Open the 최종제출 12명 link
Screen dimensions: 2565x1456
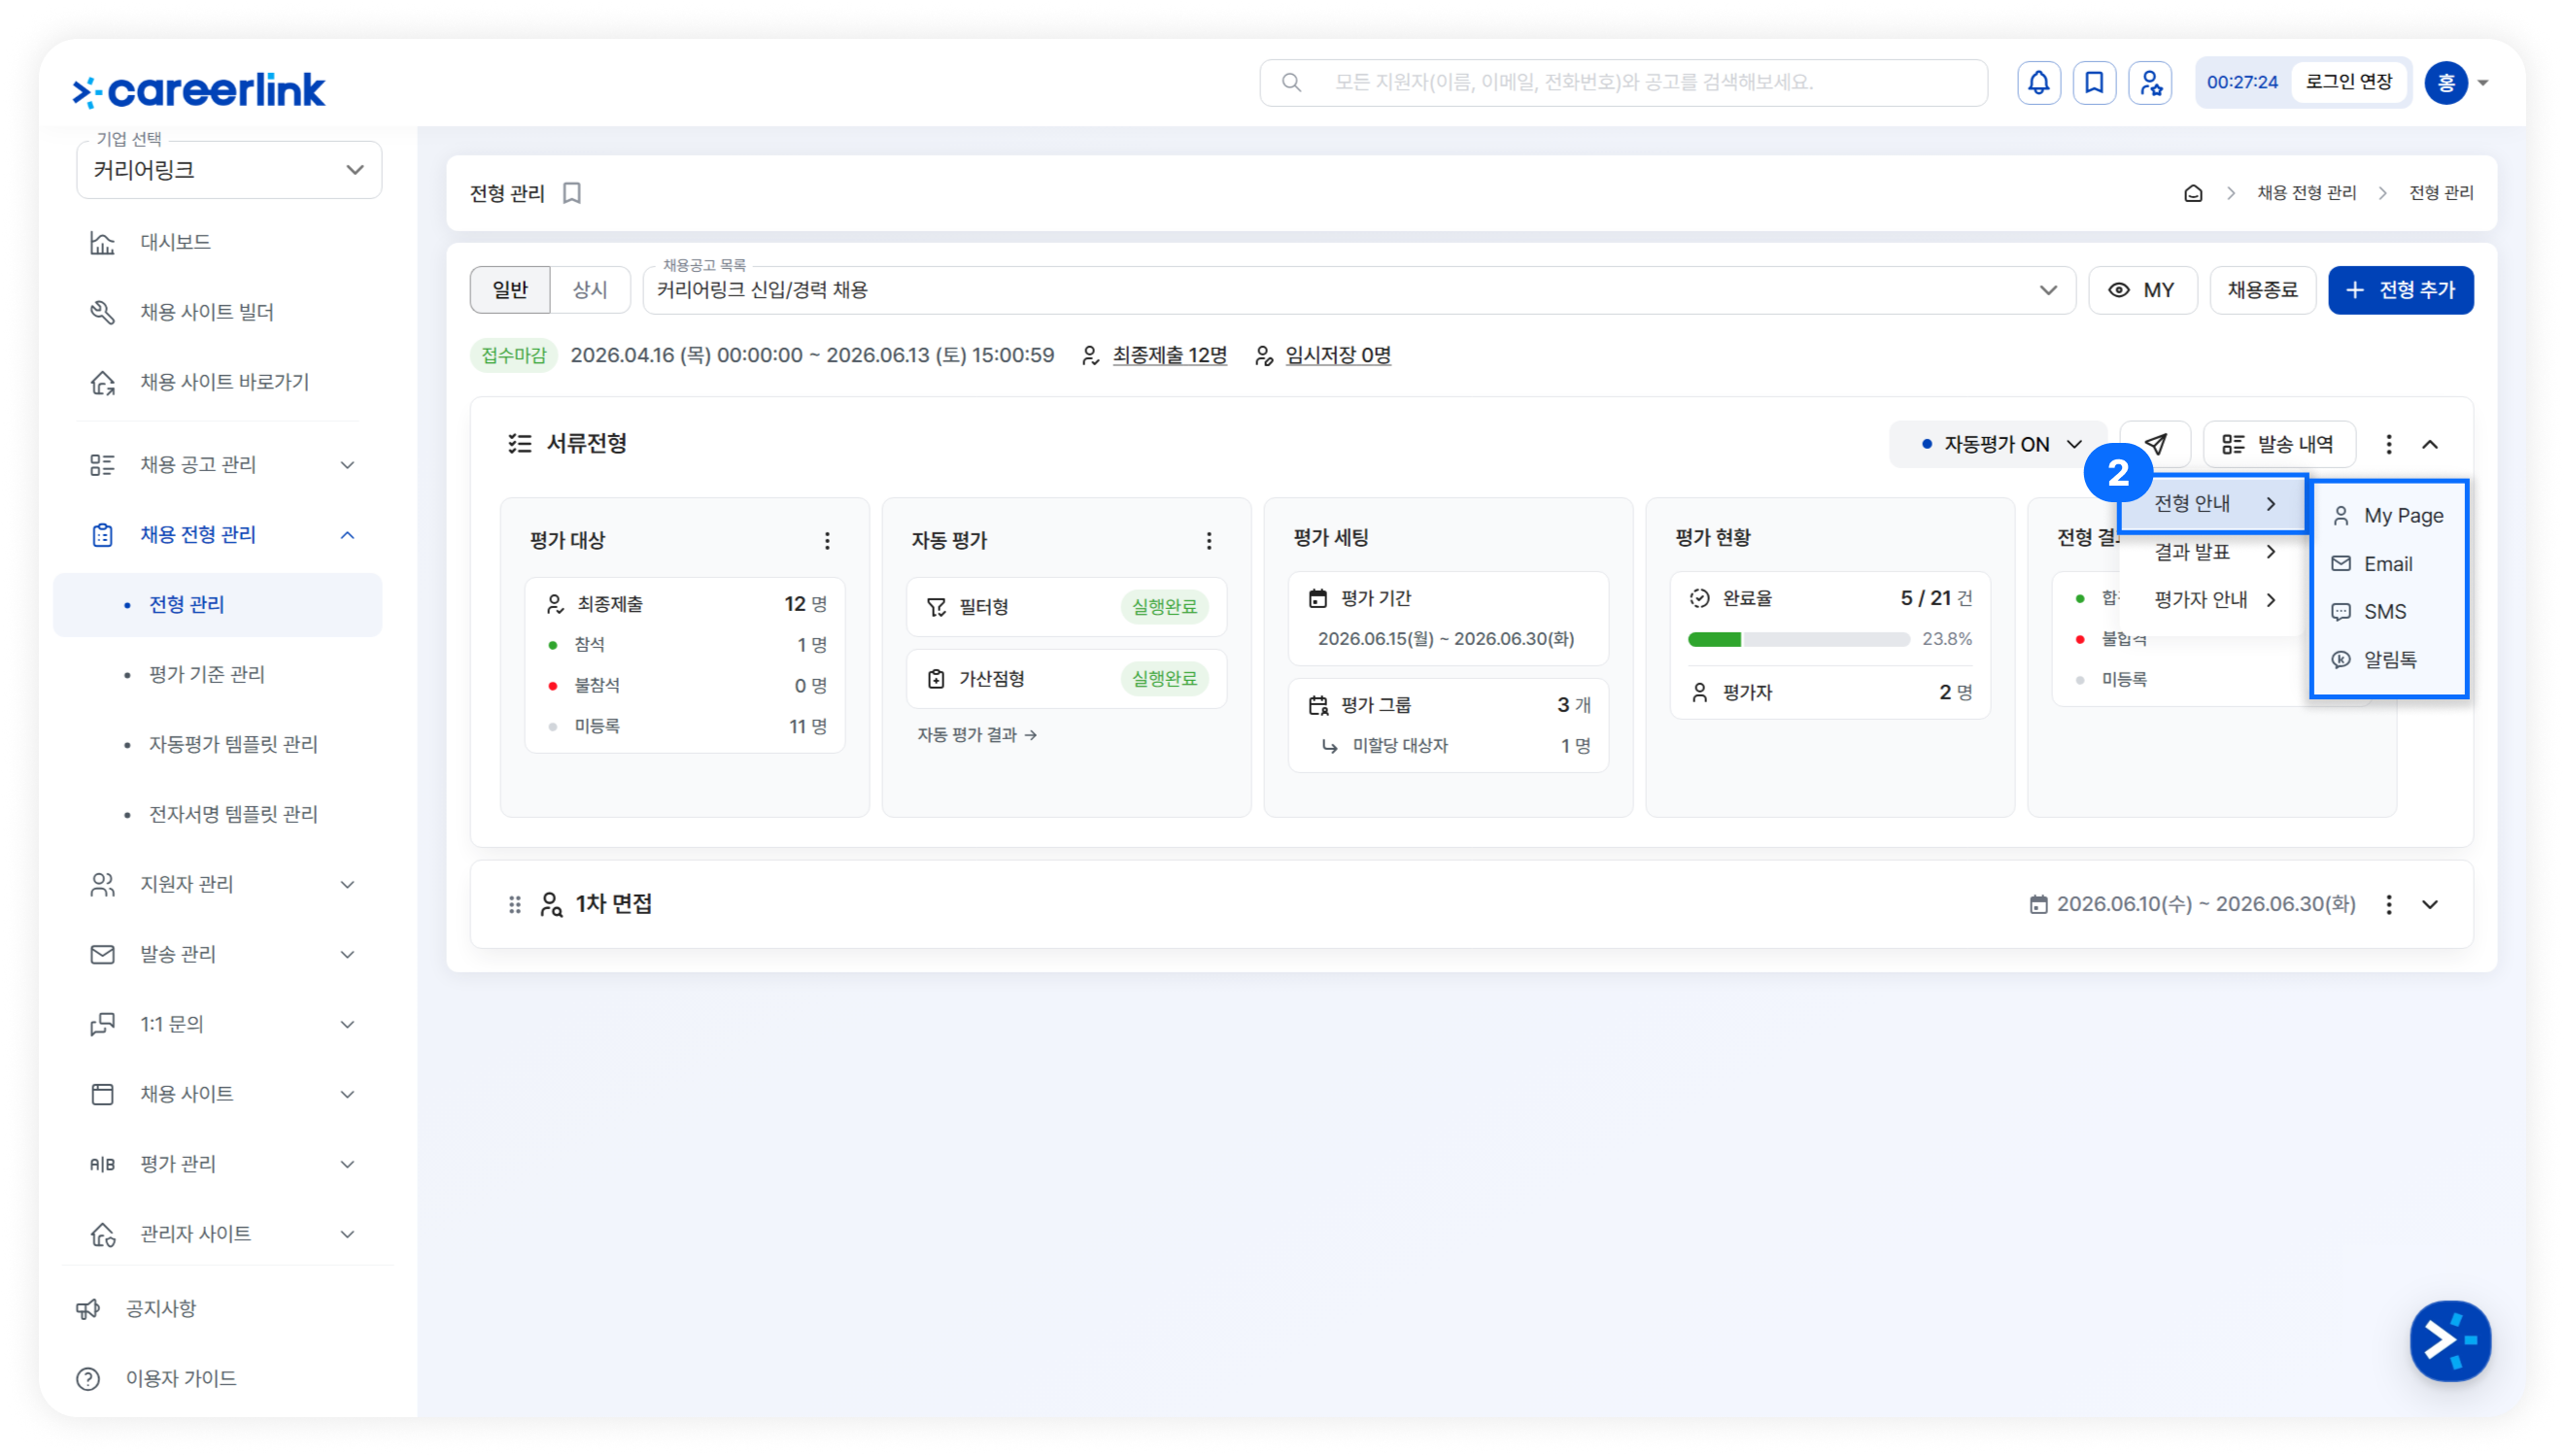(1169, 356)
